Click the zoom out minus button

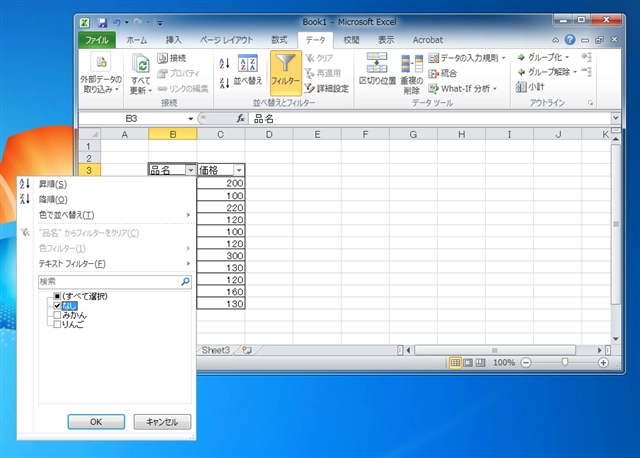(x=526, y=362)
